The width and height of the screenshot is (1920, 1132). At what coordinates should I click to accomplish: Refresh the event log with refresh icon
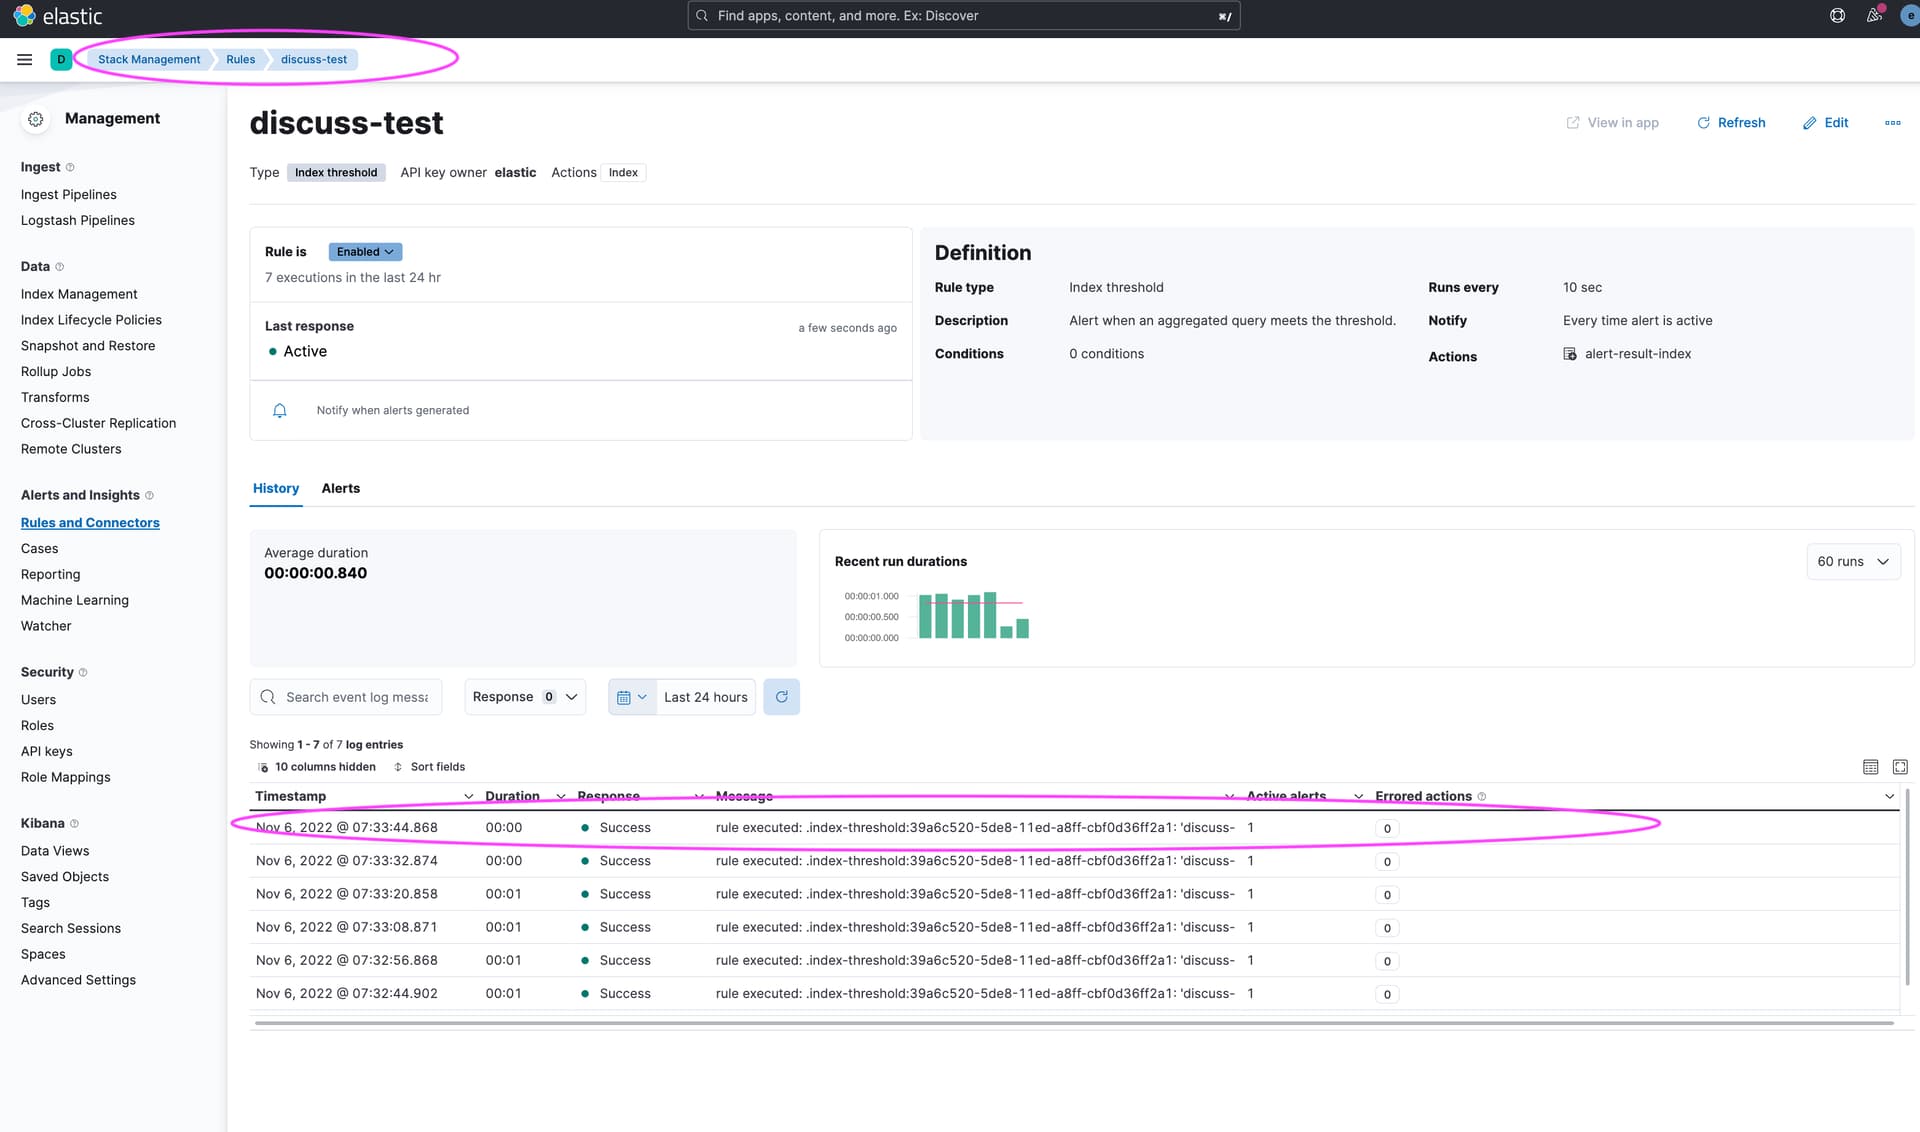pos(781,697)
